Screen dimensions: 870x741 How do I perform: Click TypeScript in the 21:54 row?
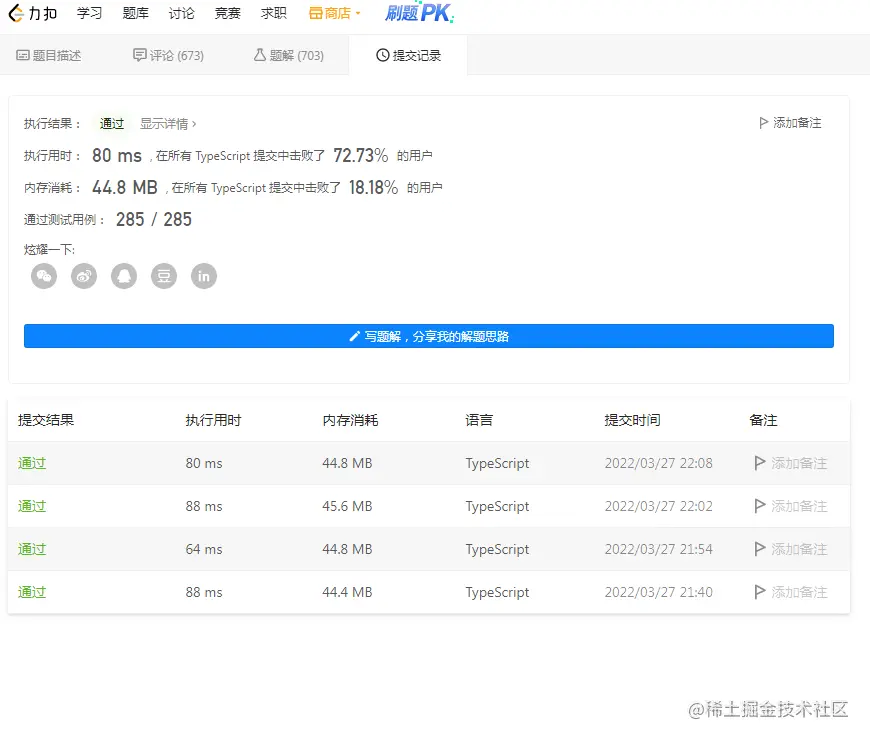[497, 549]
